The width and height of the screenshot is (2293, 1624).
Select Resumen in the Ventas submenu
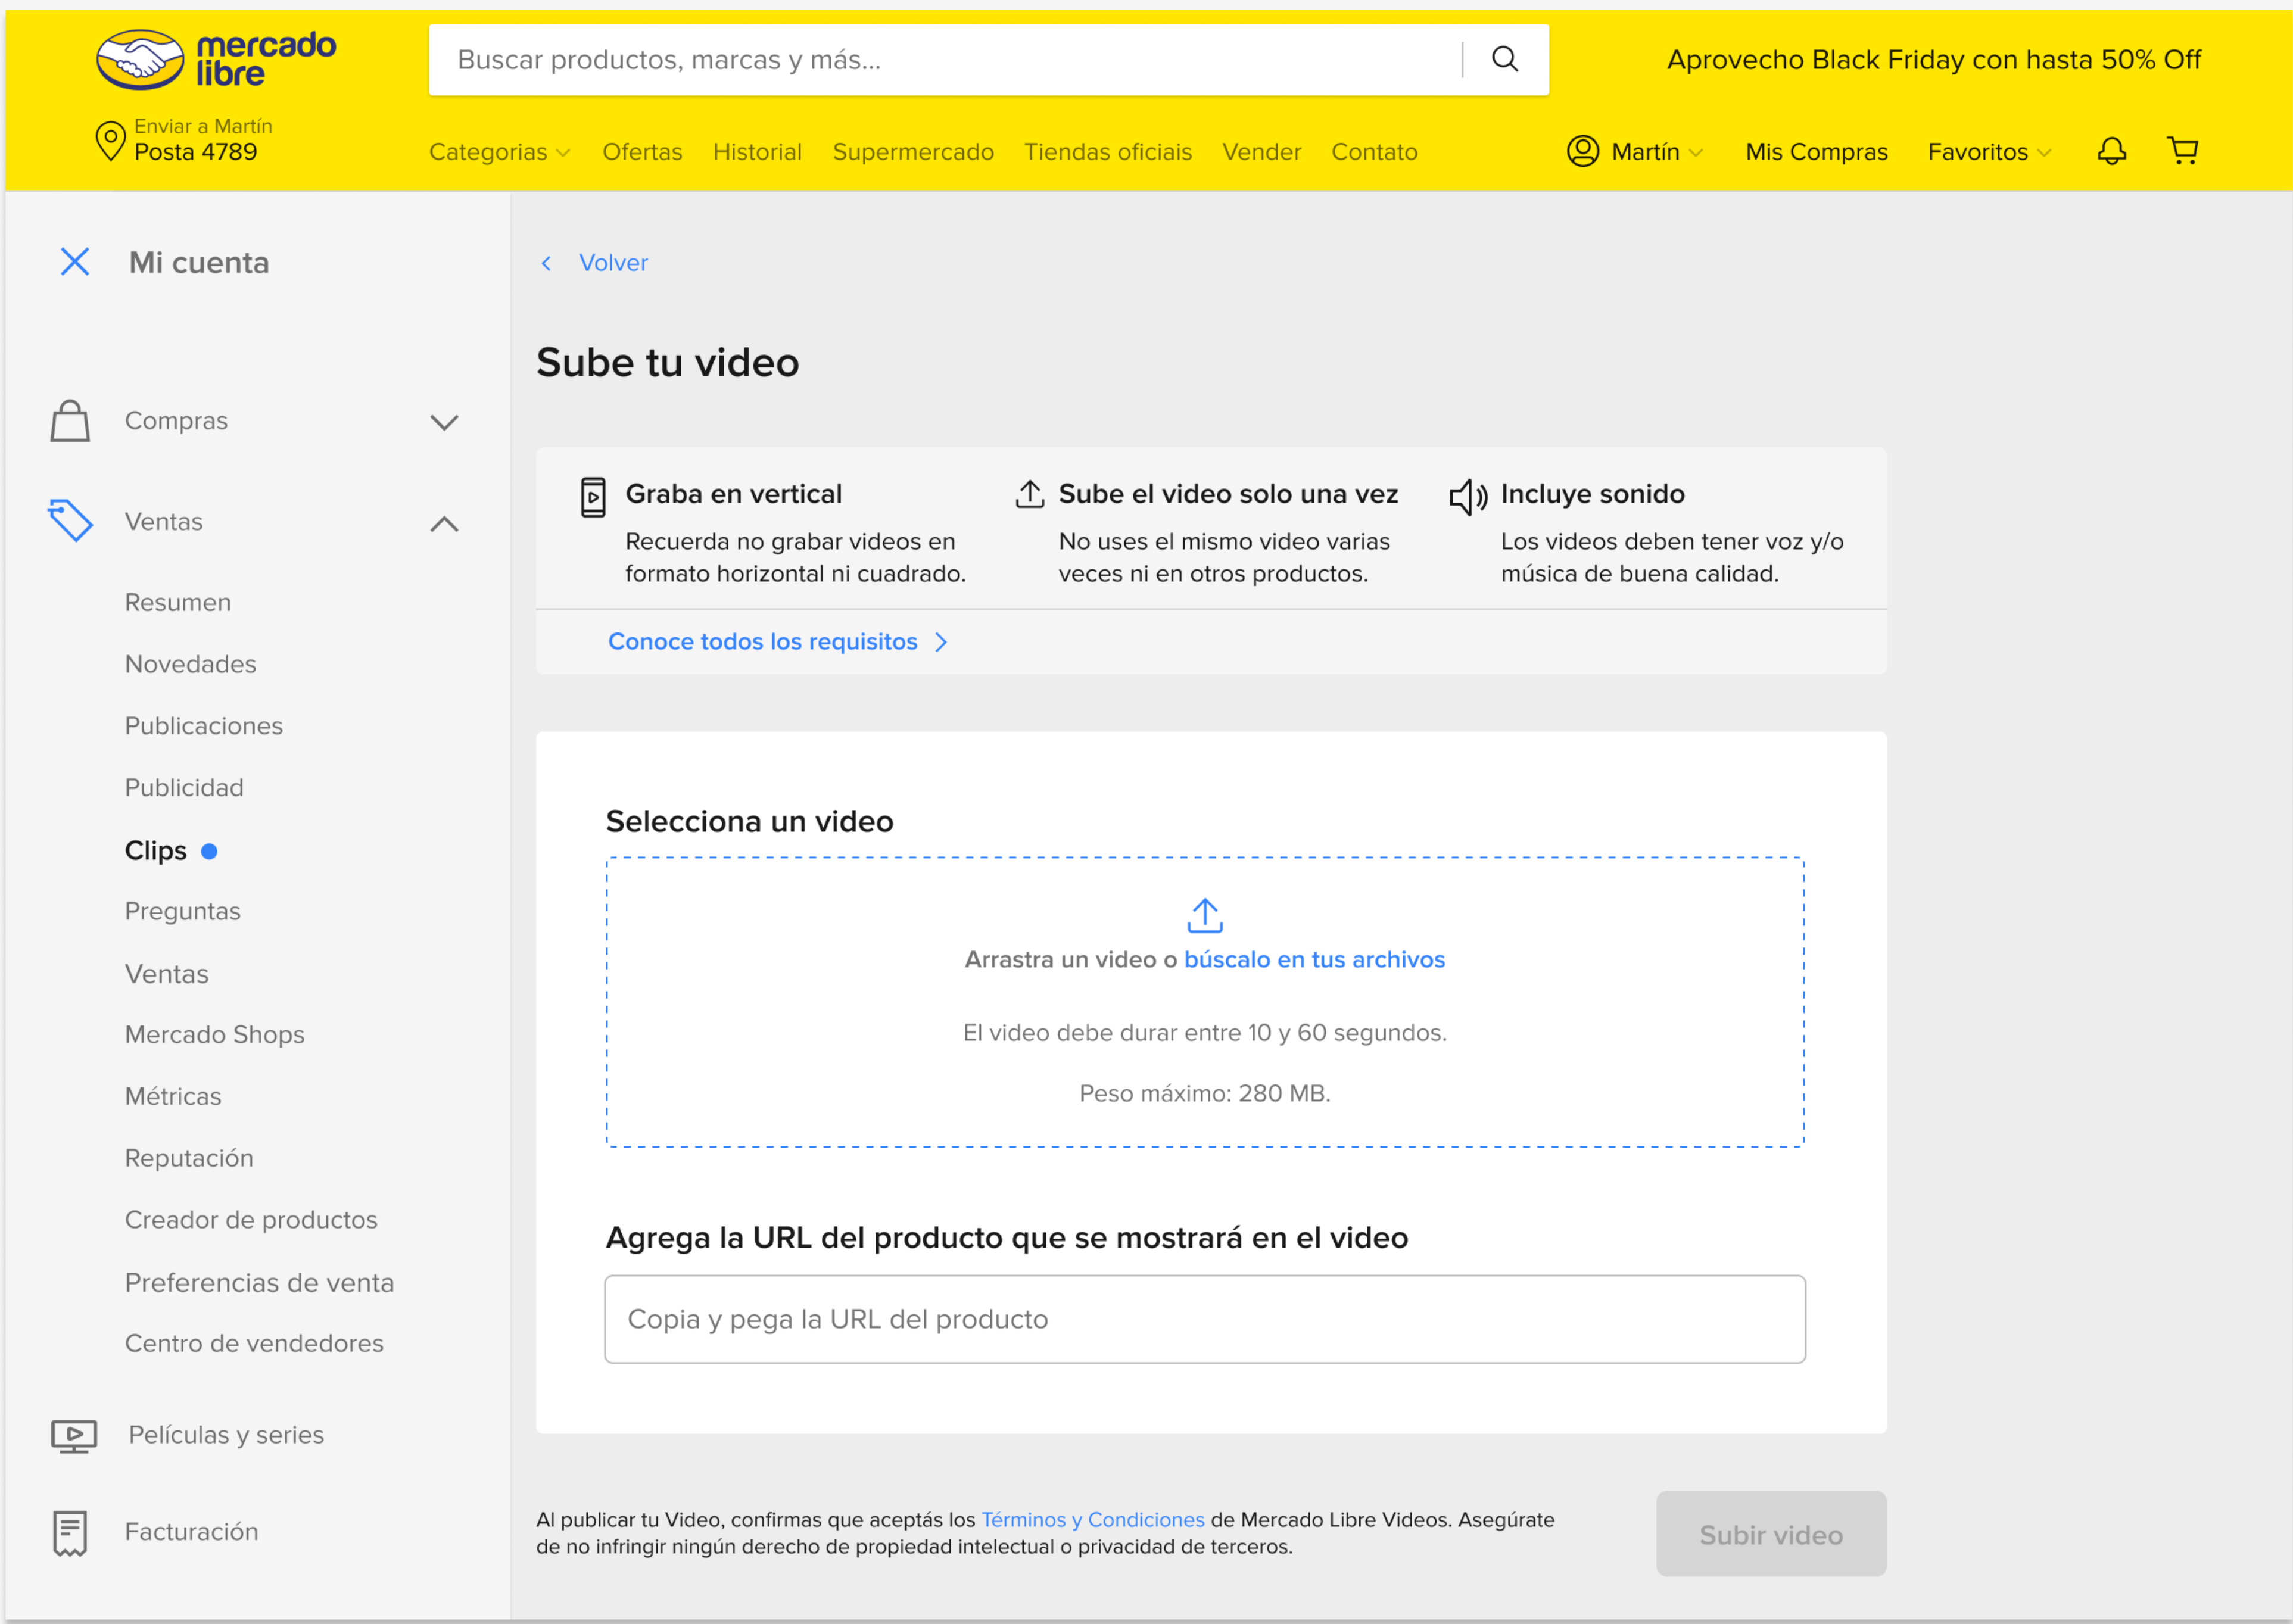[x=178, y=603]
